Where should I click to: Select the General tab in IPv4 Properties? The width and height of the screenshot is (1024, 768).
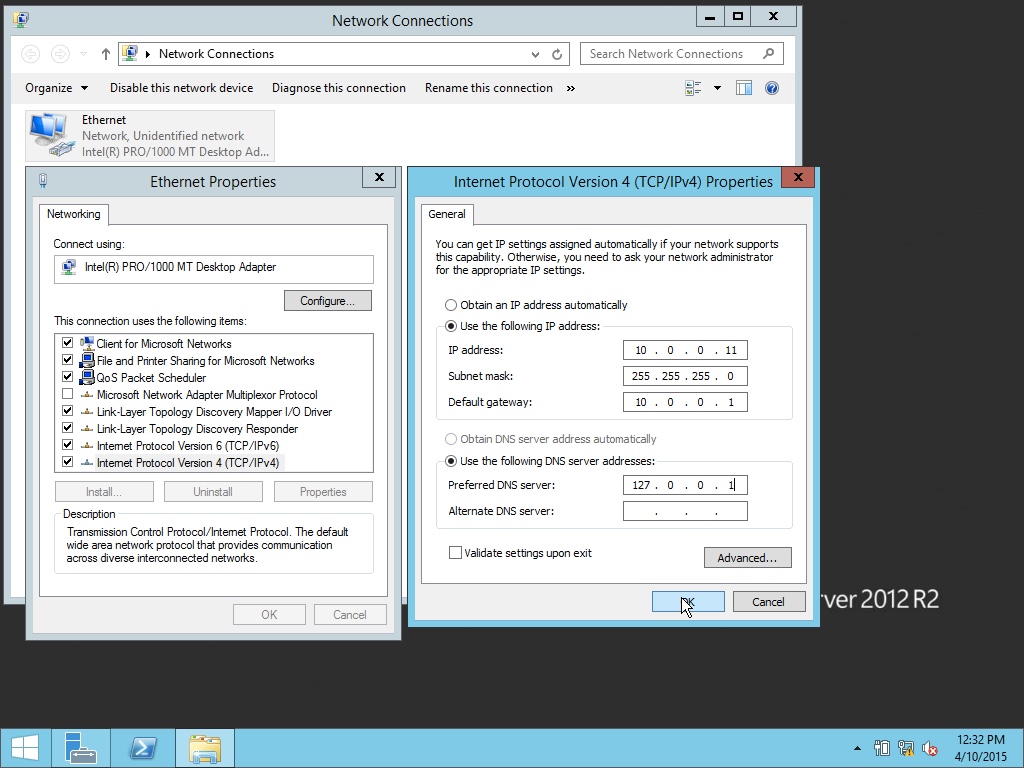pyautogui.click(x=447, y=214)
